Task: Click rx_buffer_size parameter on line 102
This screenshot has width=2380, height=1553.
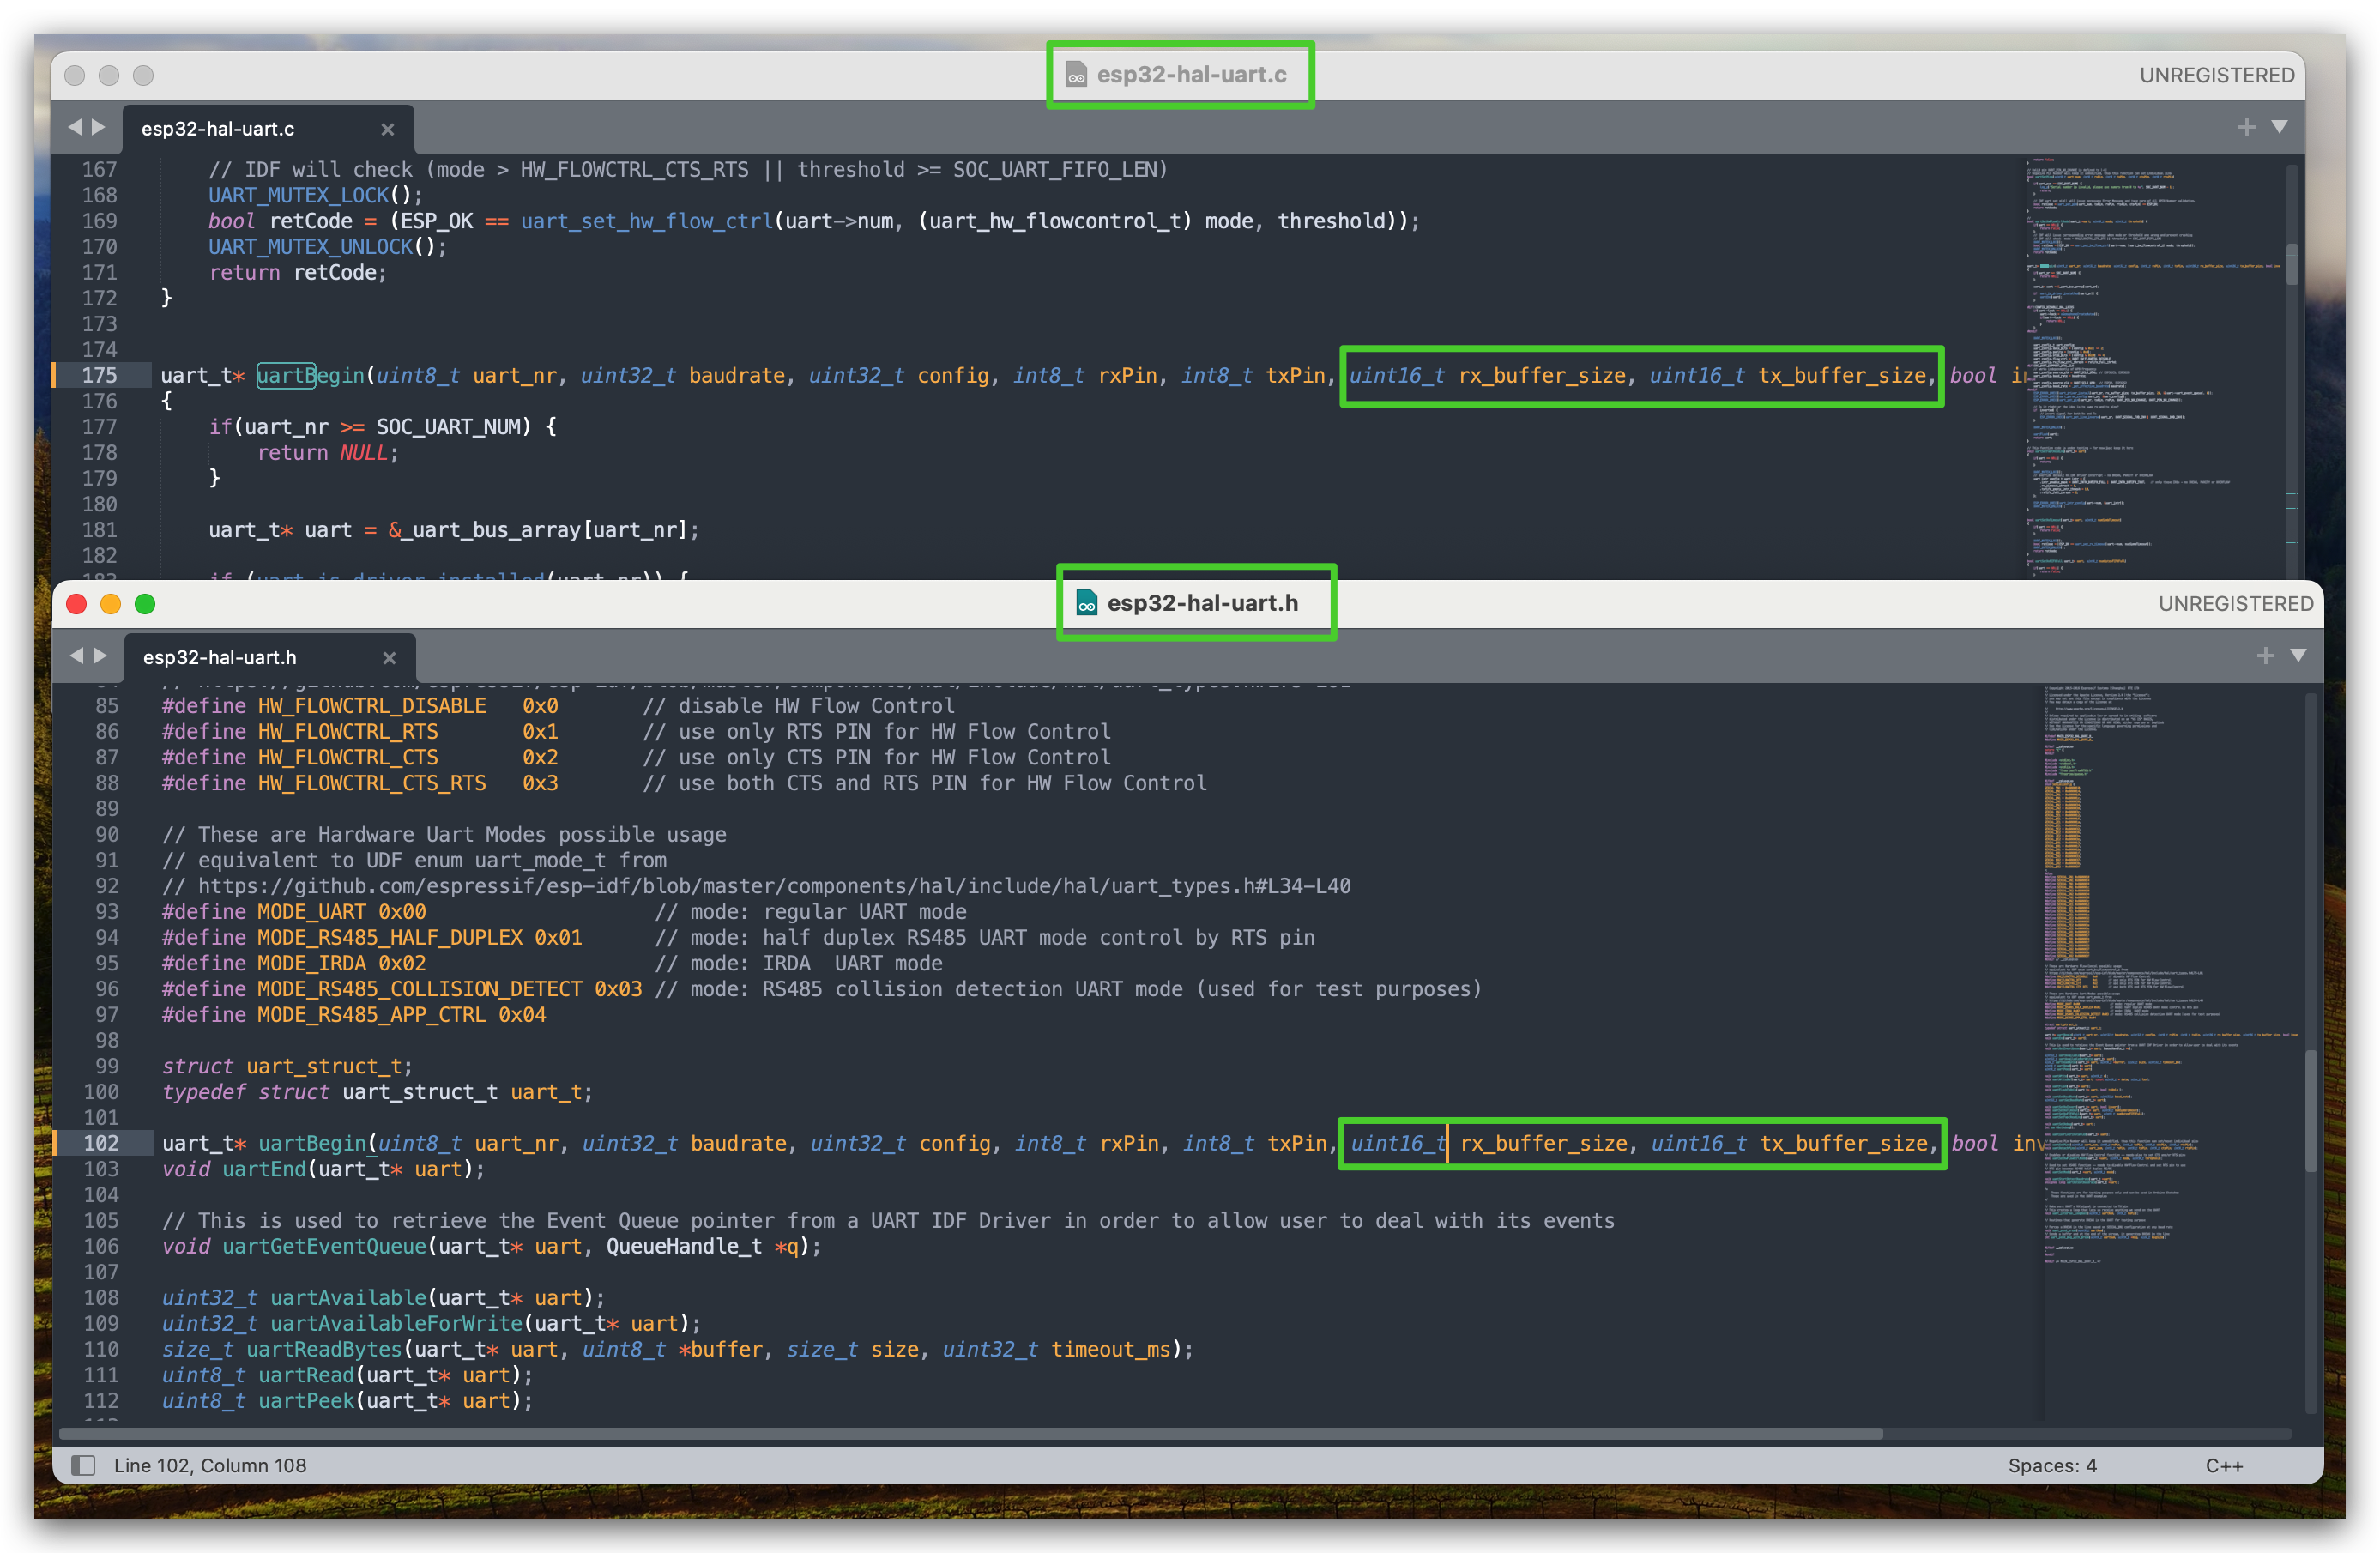Action: (1544, 1143)
